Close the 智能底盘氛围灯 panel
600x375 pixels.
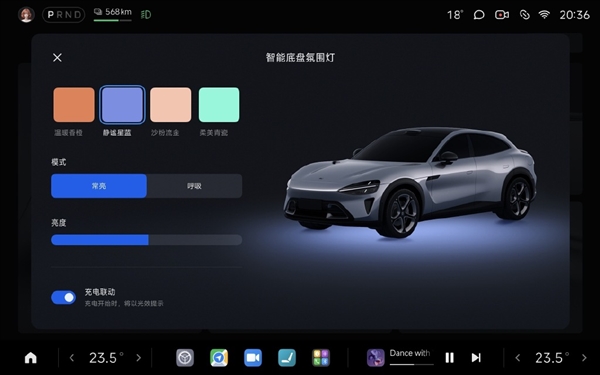(x=57, y=57)
